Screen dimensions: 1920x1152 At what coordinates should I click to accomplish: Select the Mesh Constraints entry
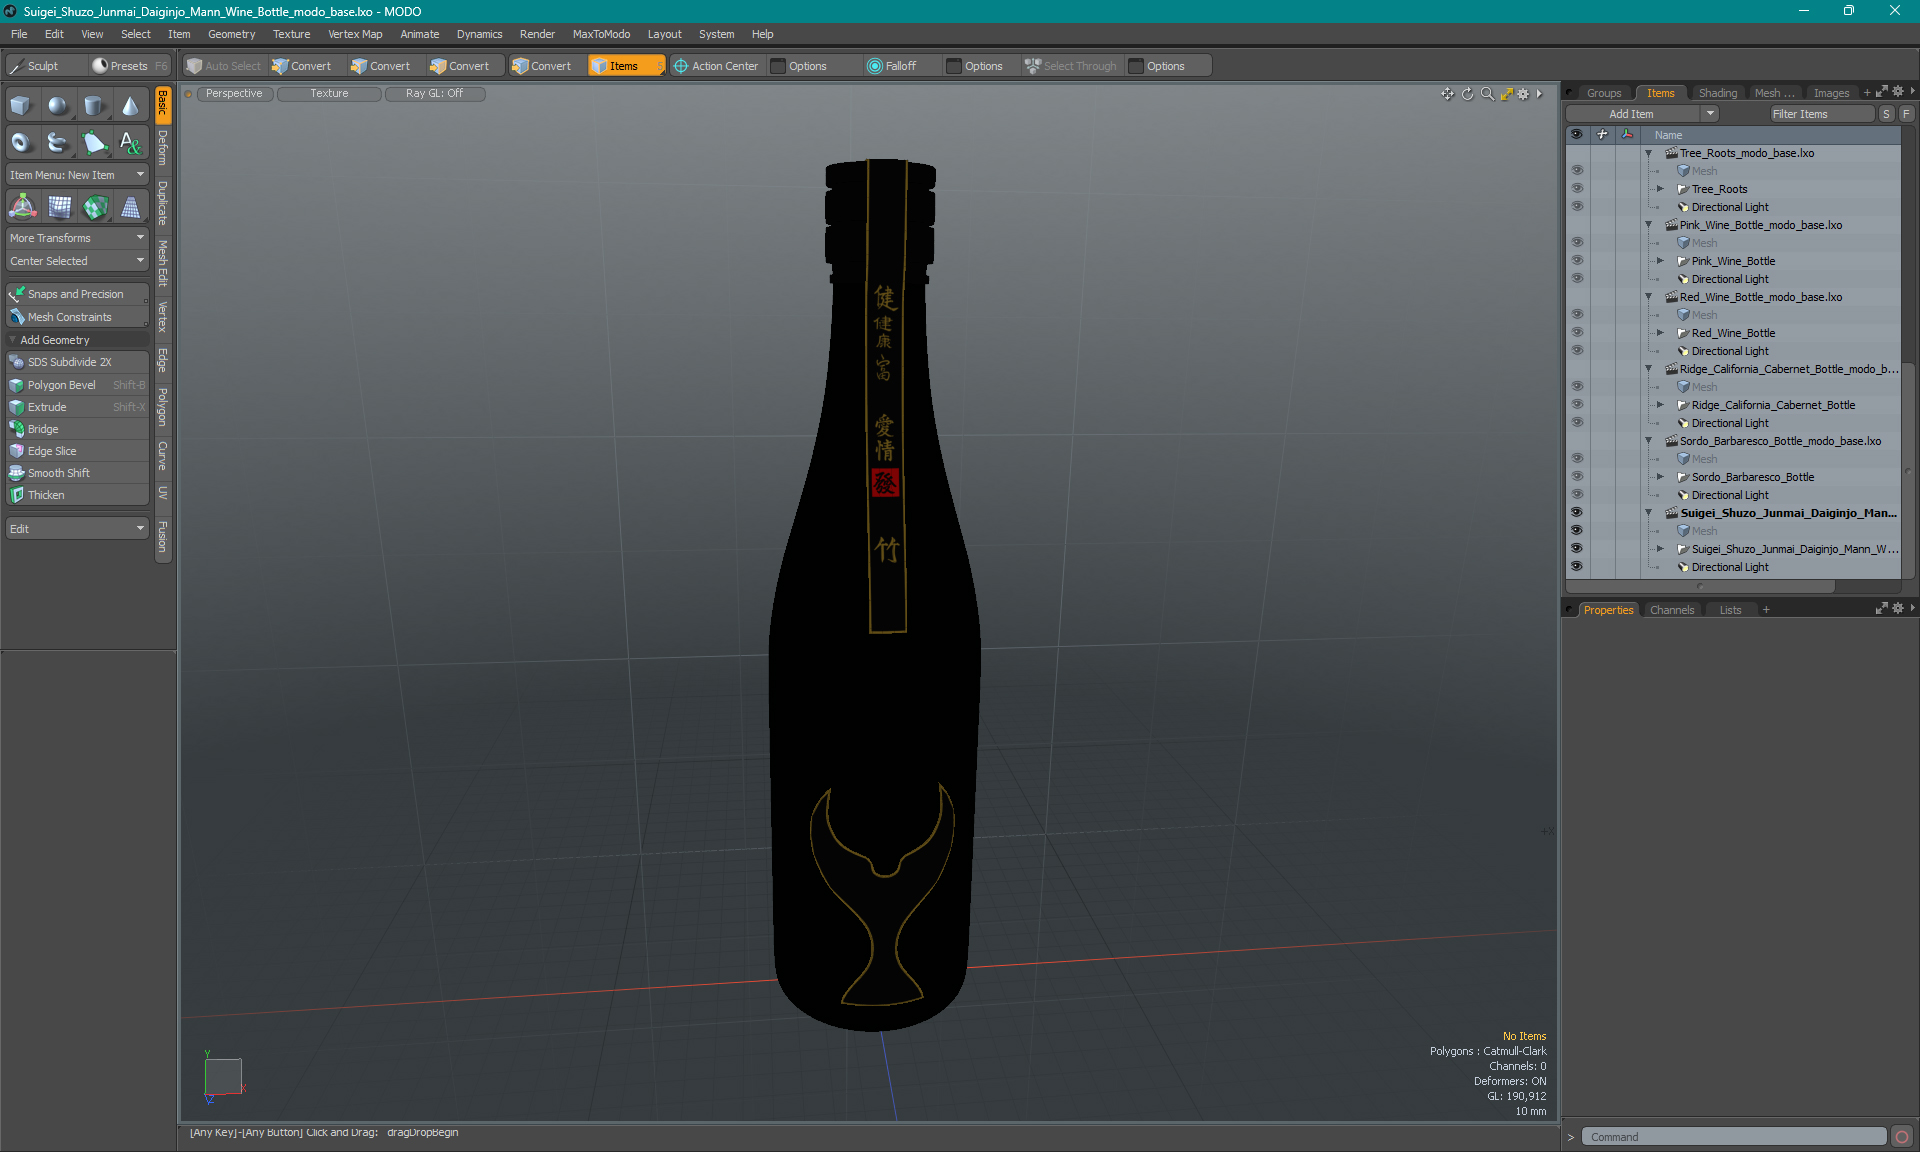click(x=77, y=317)
